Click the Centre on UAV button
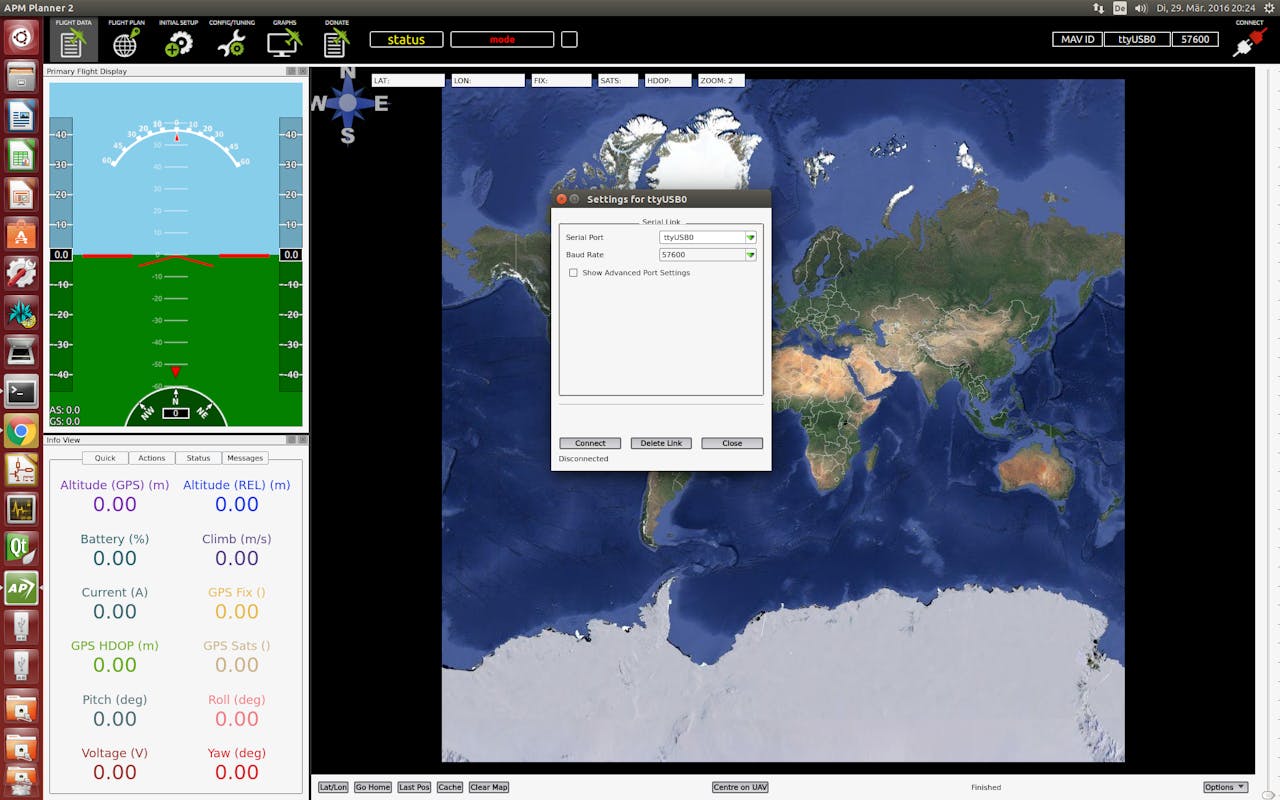This screenshot has width=1280, height=800. pyautogui.click(x=740, y=787)
